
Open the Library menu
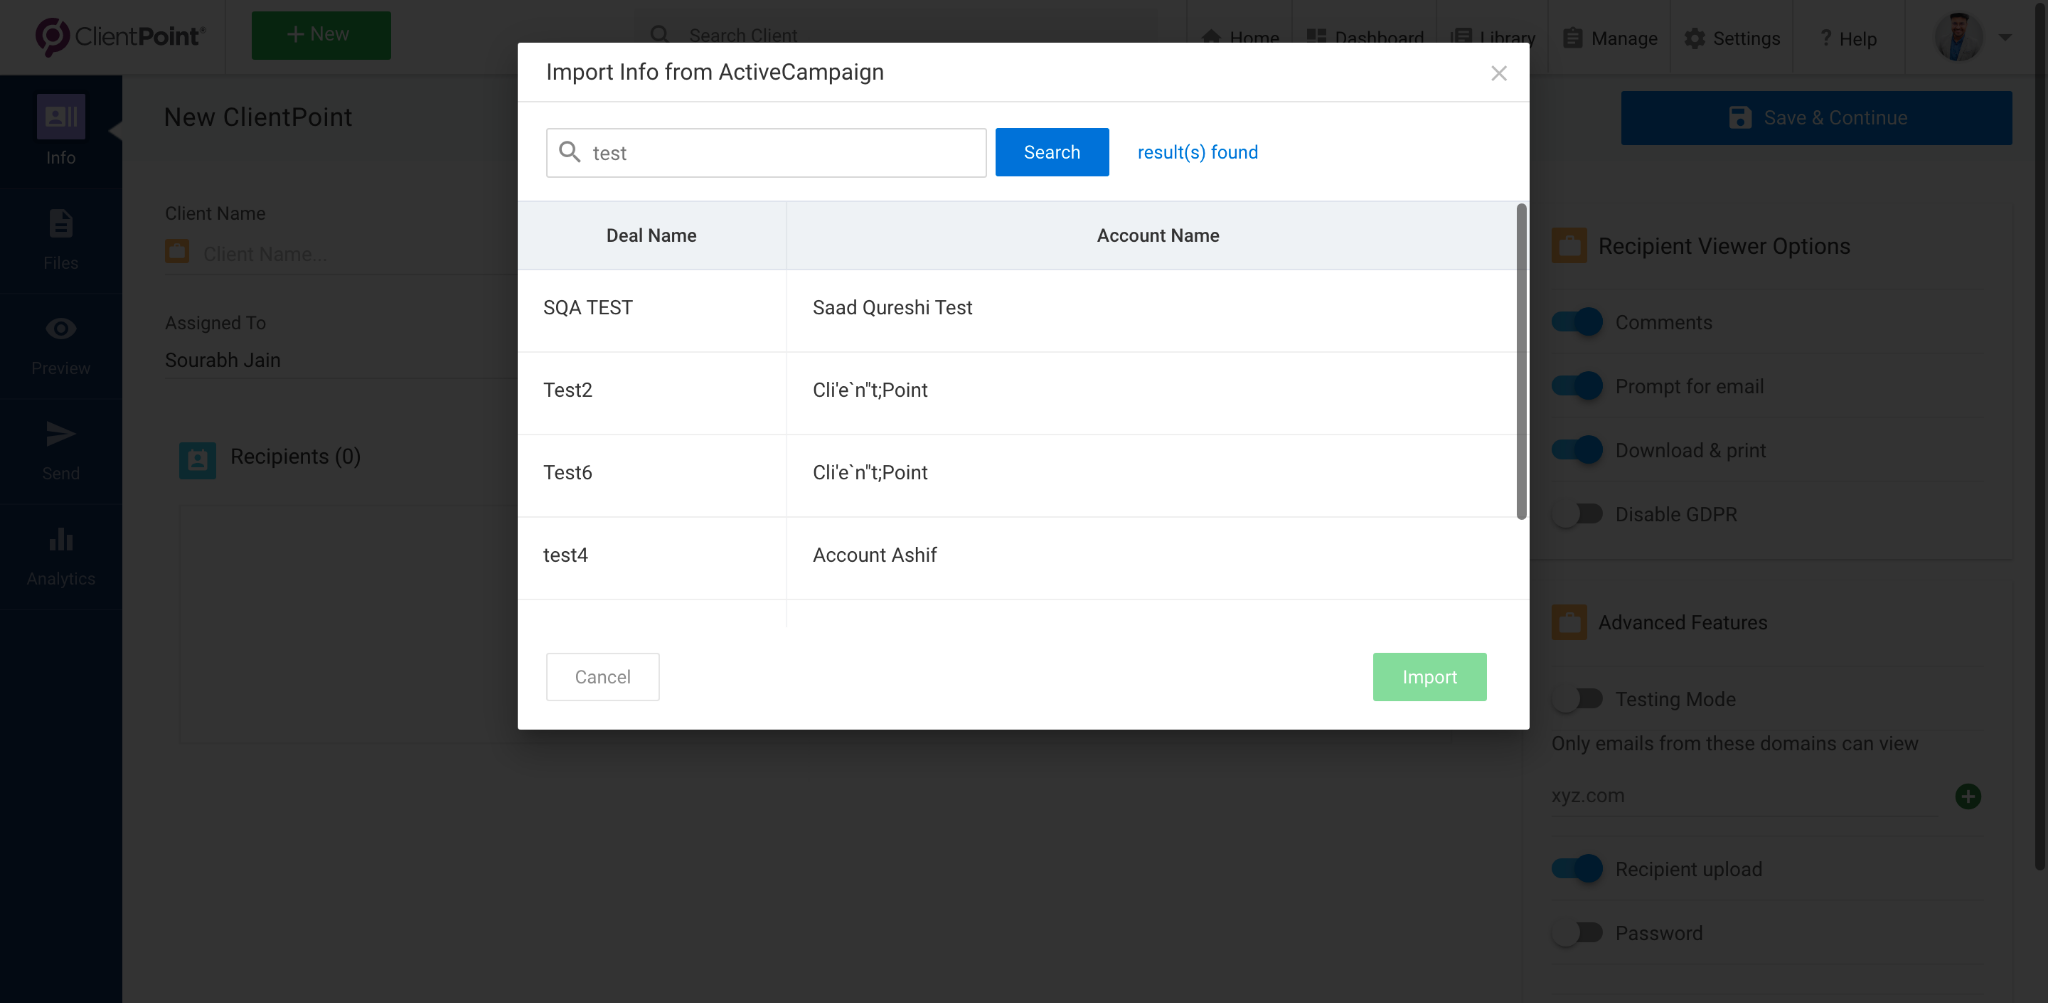click(1492, 38)
